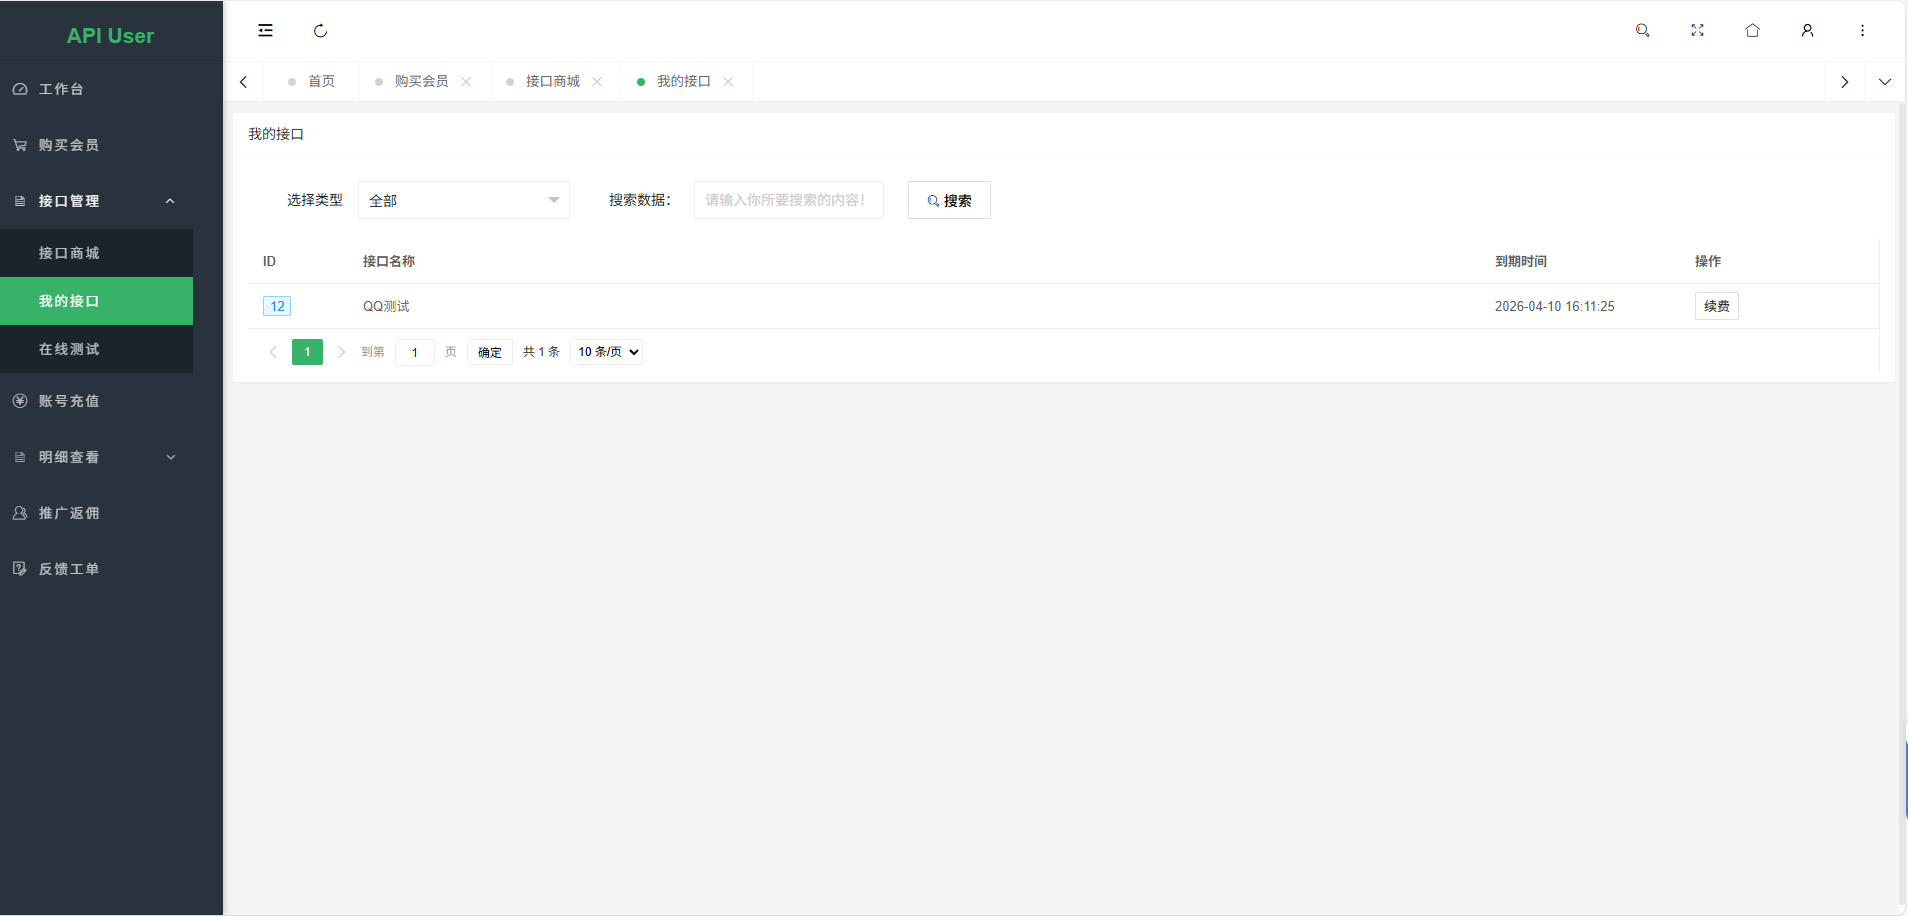Enter fullscreen via the expand arrows icon

tap(1697, 30)
